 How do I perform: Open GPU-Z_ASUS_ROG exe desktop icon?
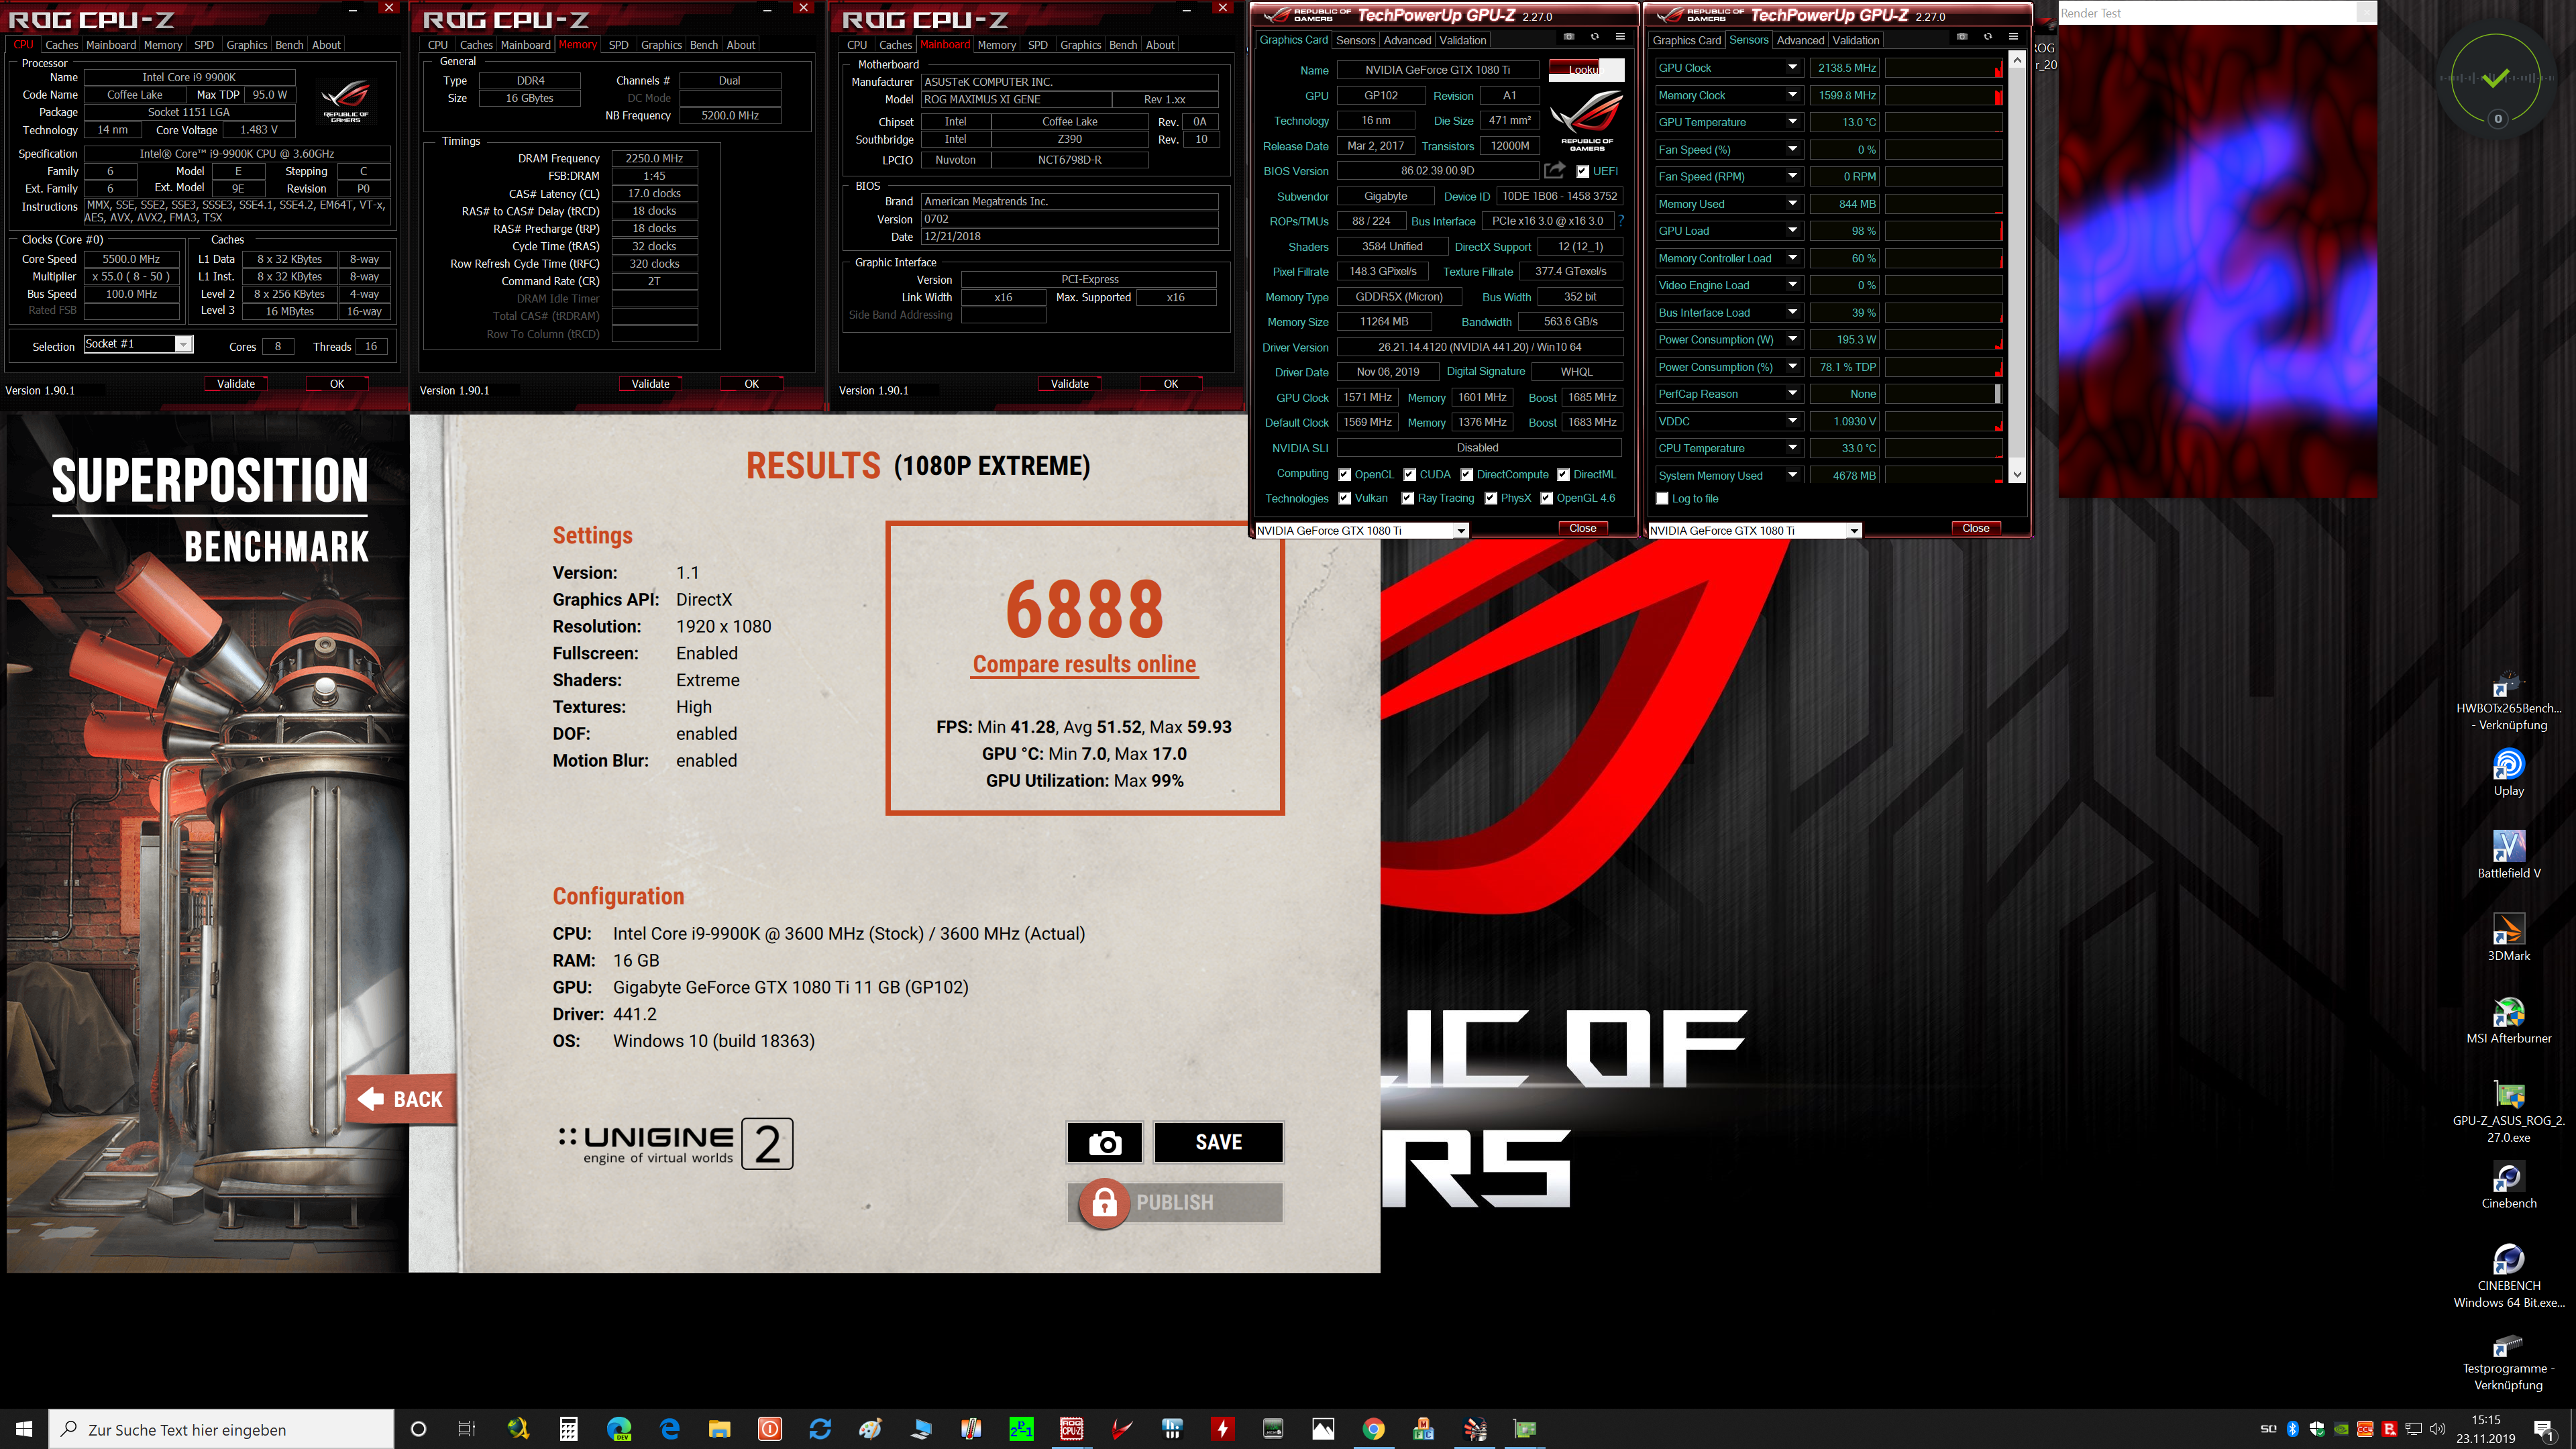2508,1111
